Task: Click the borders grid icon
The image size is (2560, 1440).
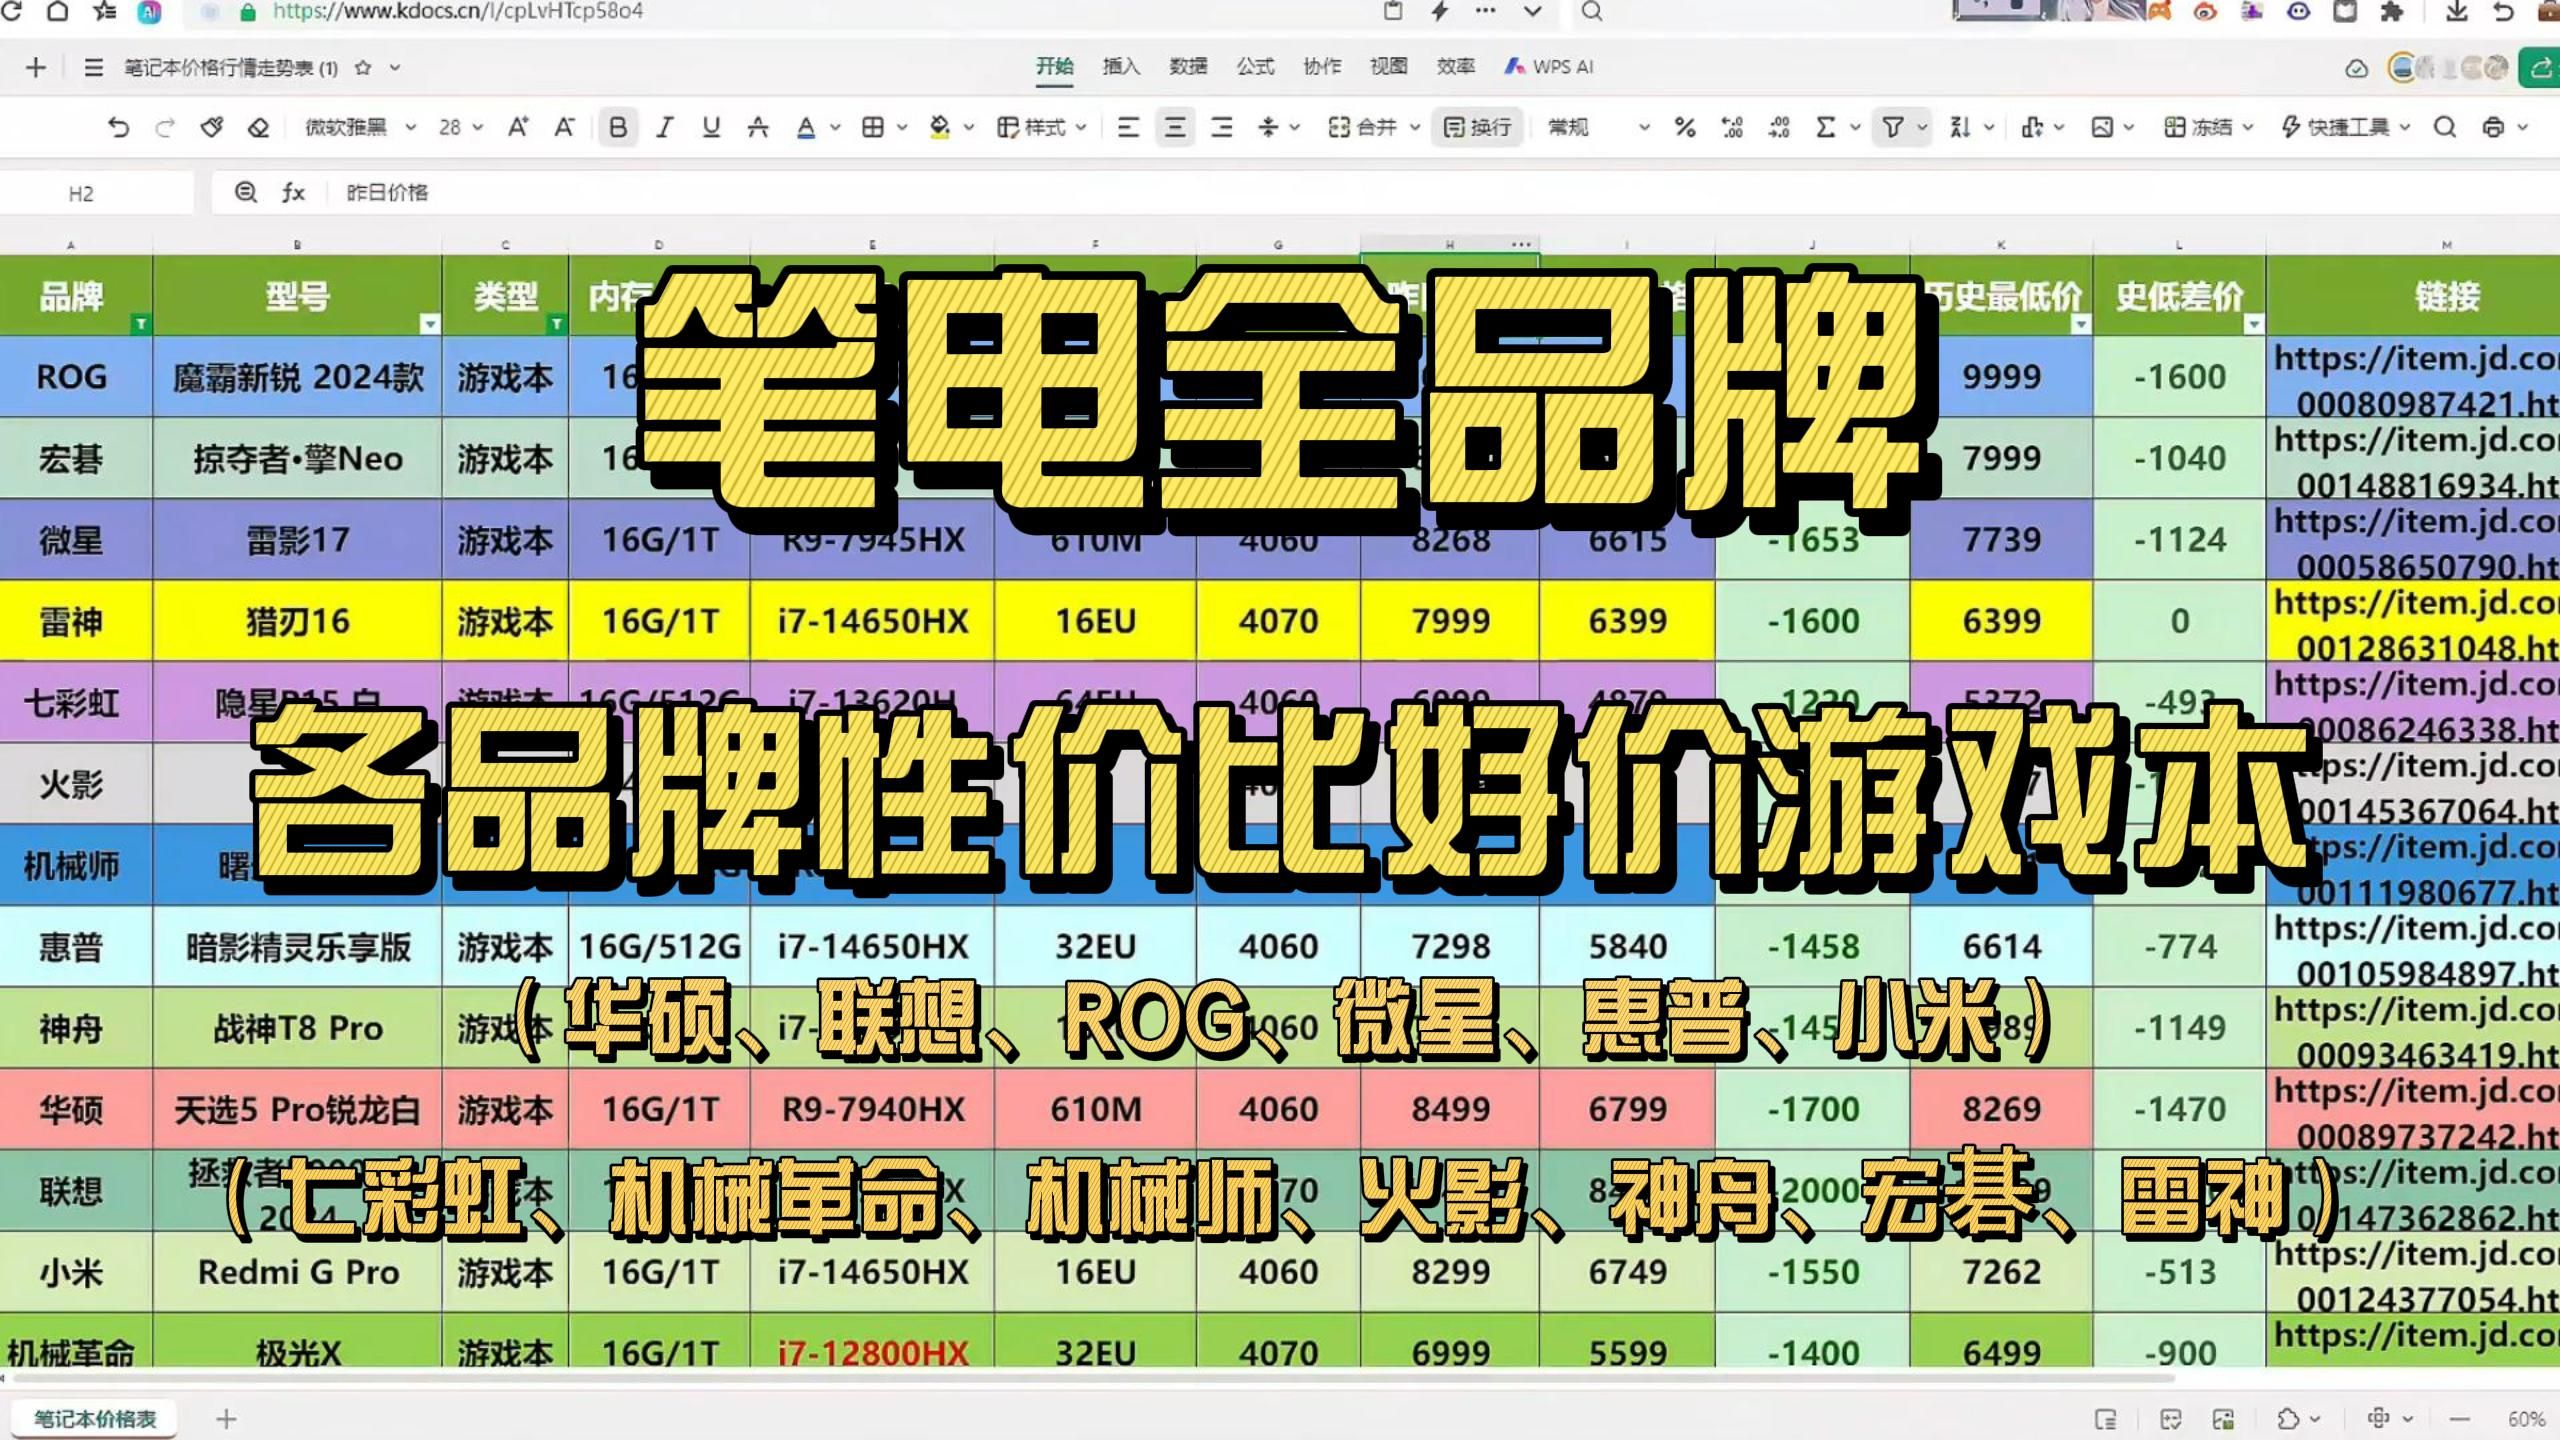Action: 873,127
